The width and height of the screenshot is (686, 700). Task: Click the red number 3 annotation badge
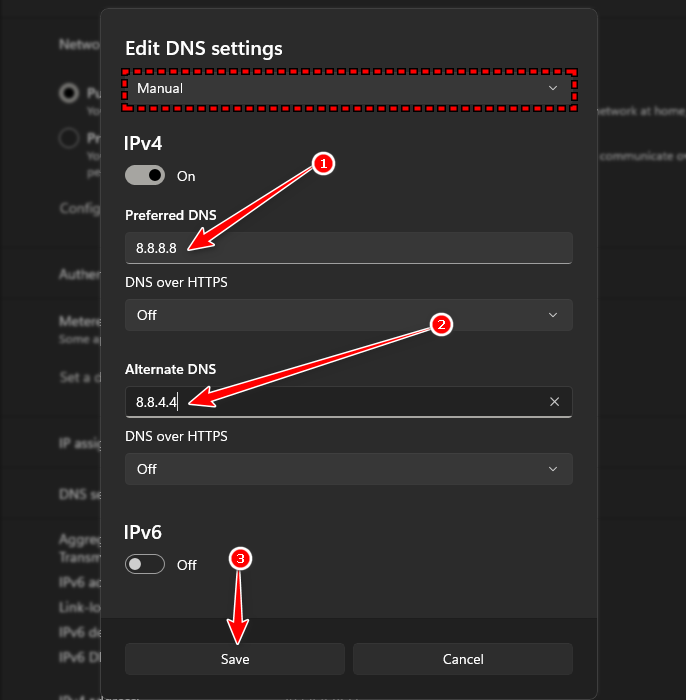point(239,560)
